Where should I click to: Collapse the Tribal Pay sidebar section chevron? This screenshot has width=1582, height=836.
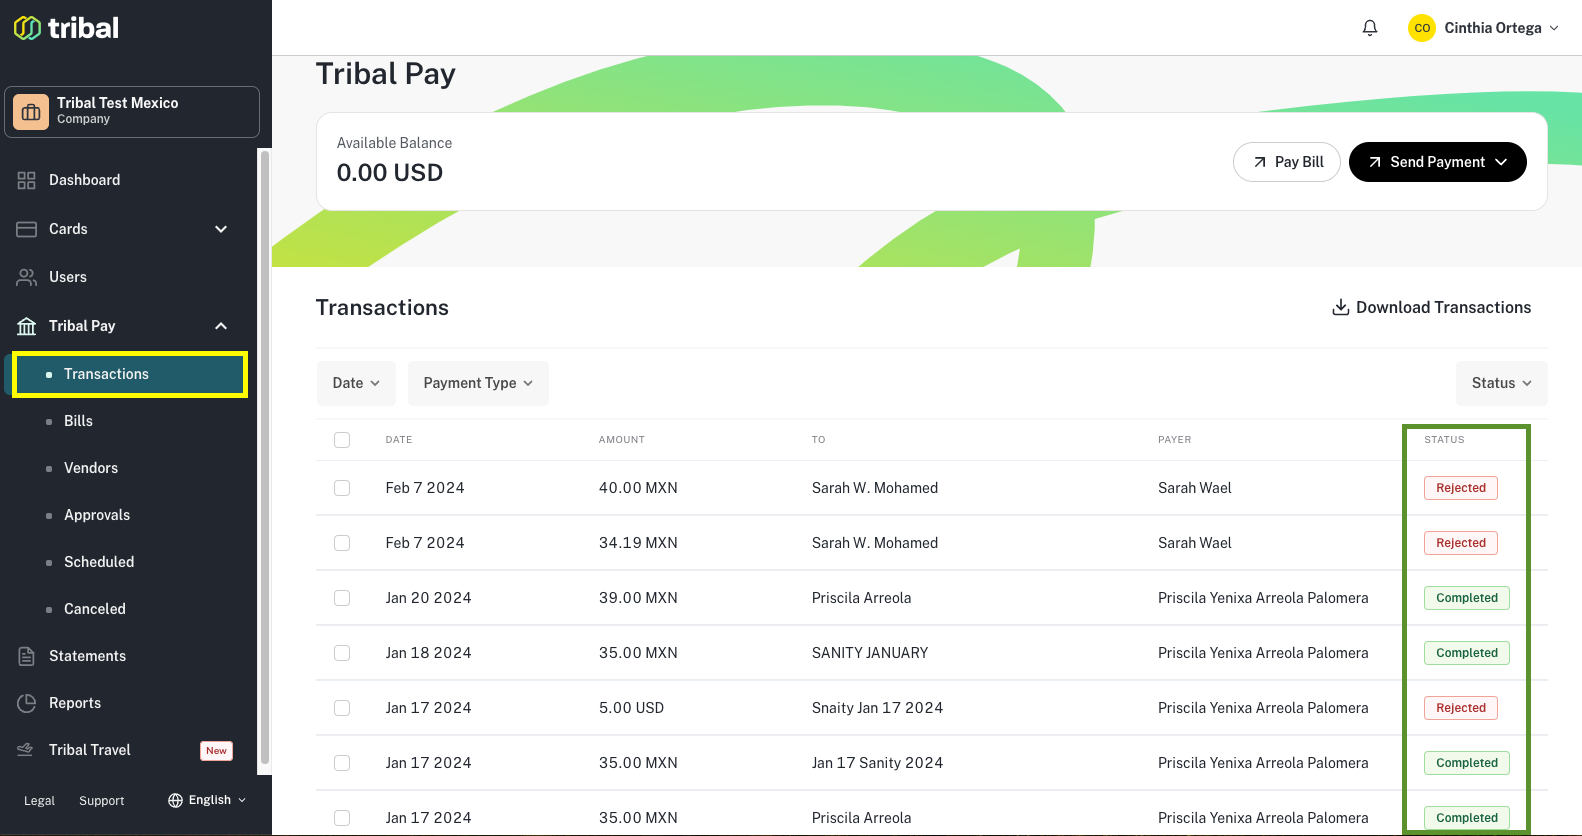tap(221, 326)
